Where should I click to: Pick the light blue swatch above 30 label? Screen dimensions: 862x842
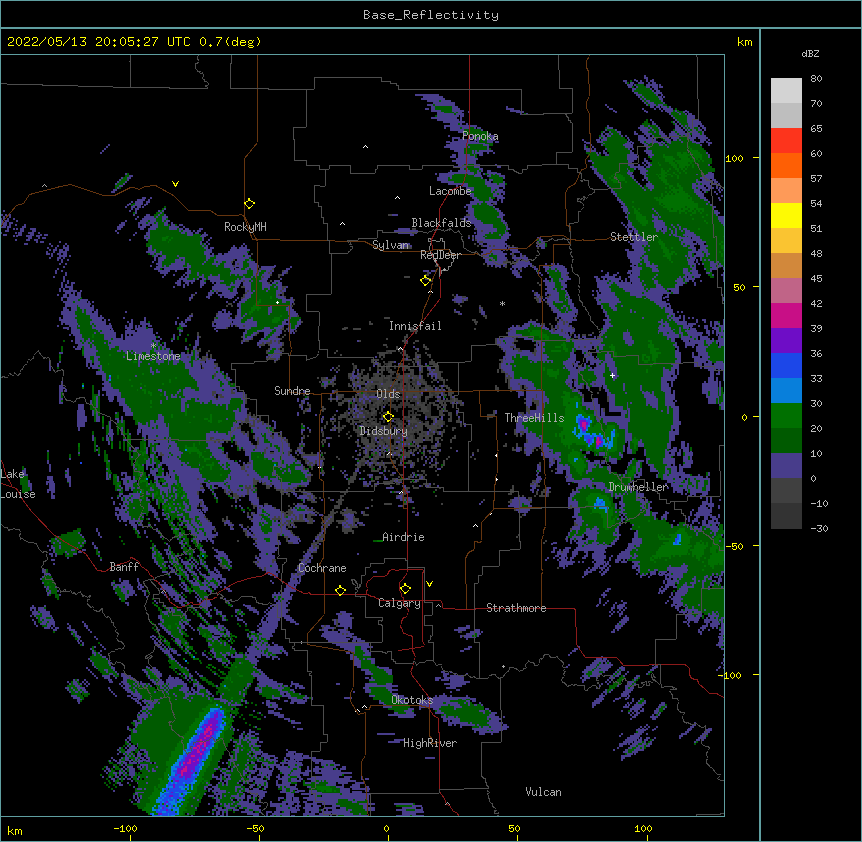coord(786,390)
